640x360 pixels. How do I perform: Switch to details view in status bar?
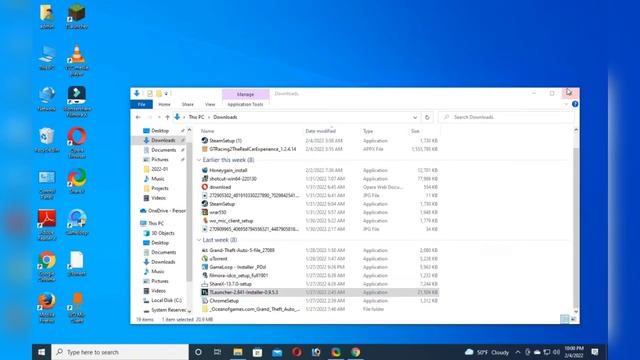564,319
